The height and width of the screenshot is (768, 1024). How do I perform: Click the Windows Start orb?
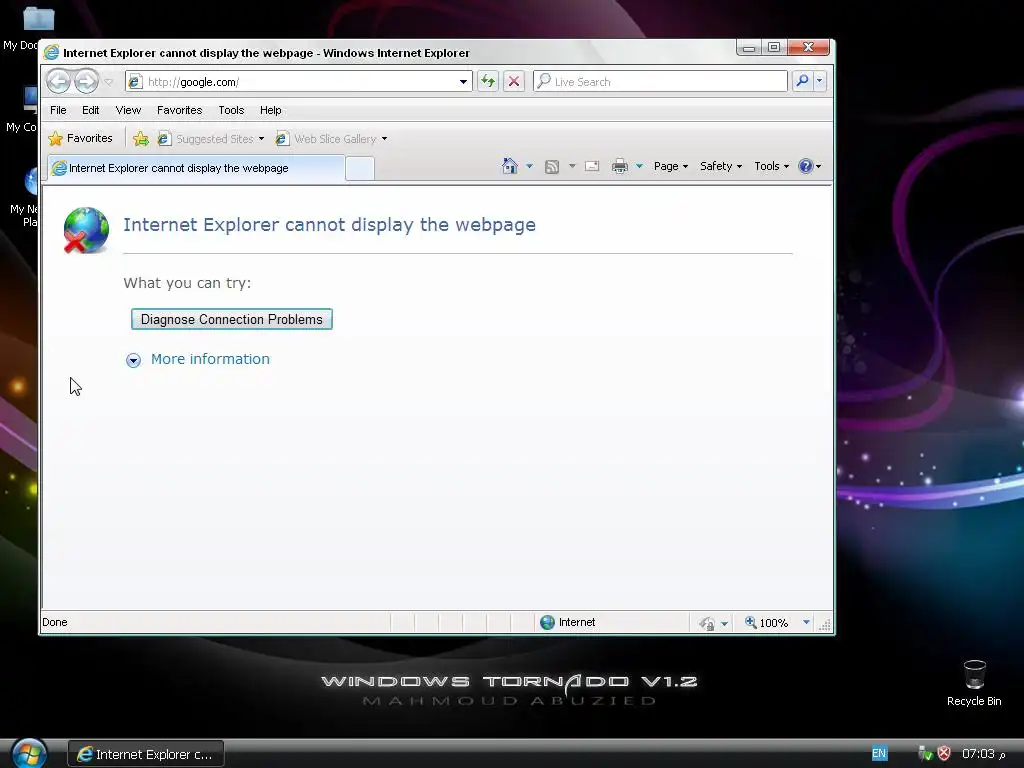tap(29, 753)
